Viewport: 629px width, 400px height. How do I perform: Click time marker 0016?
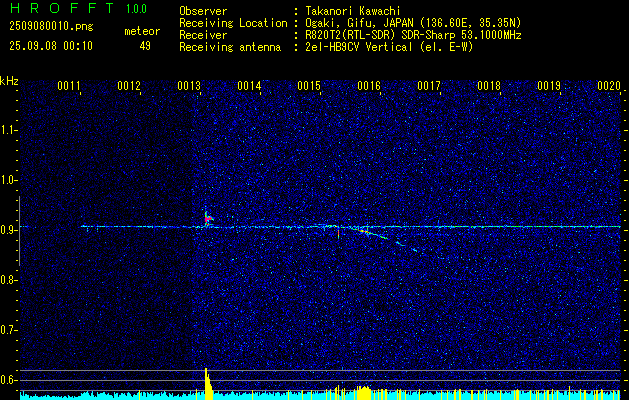click(x=369, y=86)
